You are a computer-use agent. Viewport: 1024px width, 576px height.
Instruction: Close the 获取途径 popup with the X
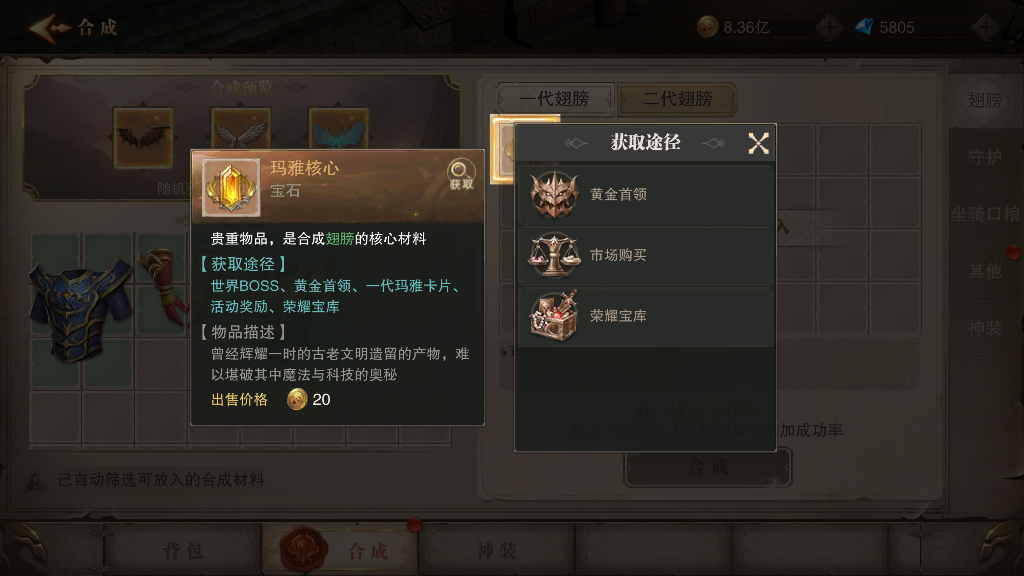click(758, 143)
